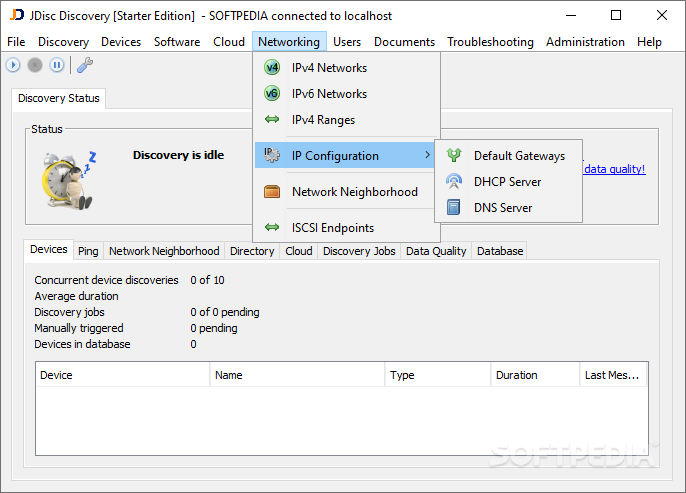The width and height of the screenshot is (686, 493).
Task: Open DNS Server from the submenu
Action: tap(508, 207)
